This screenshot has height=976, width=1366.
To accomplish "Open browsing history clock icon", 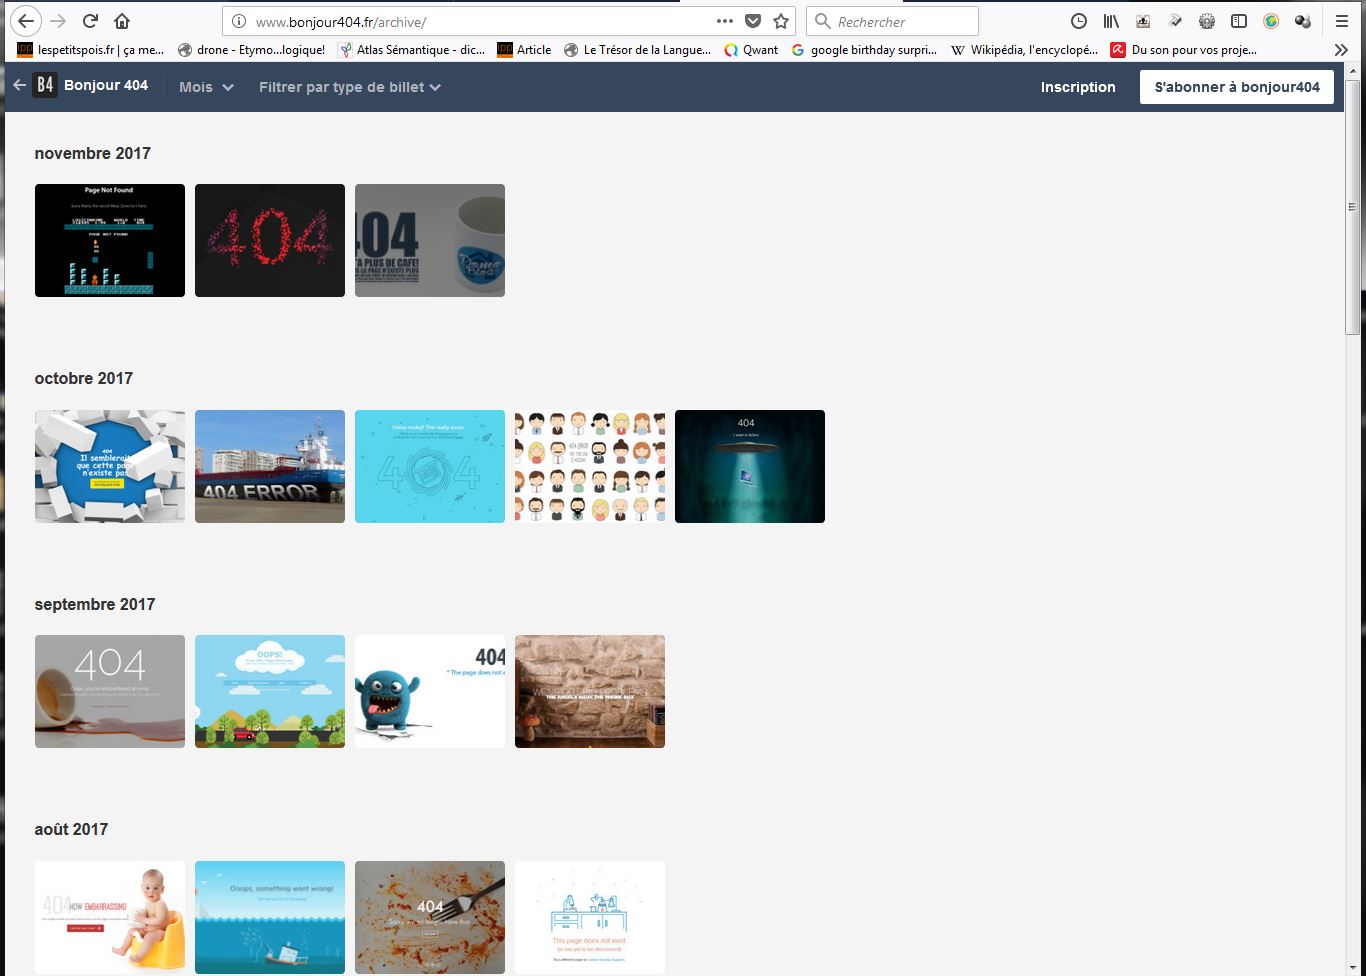I will point(1079,21).
